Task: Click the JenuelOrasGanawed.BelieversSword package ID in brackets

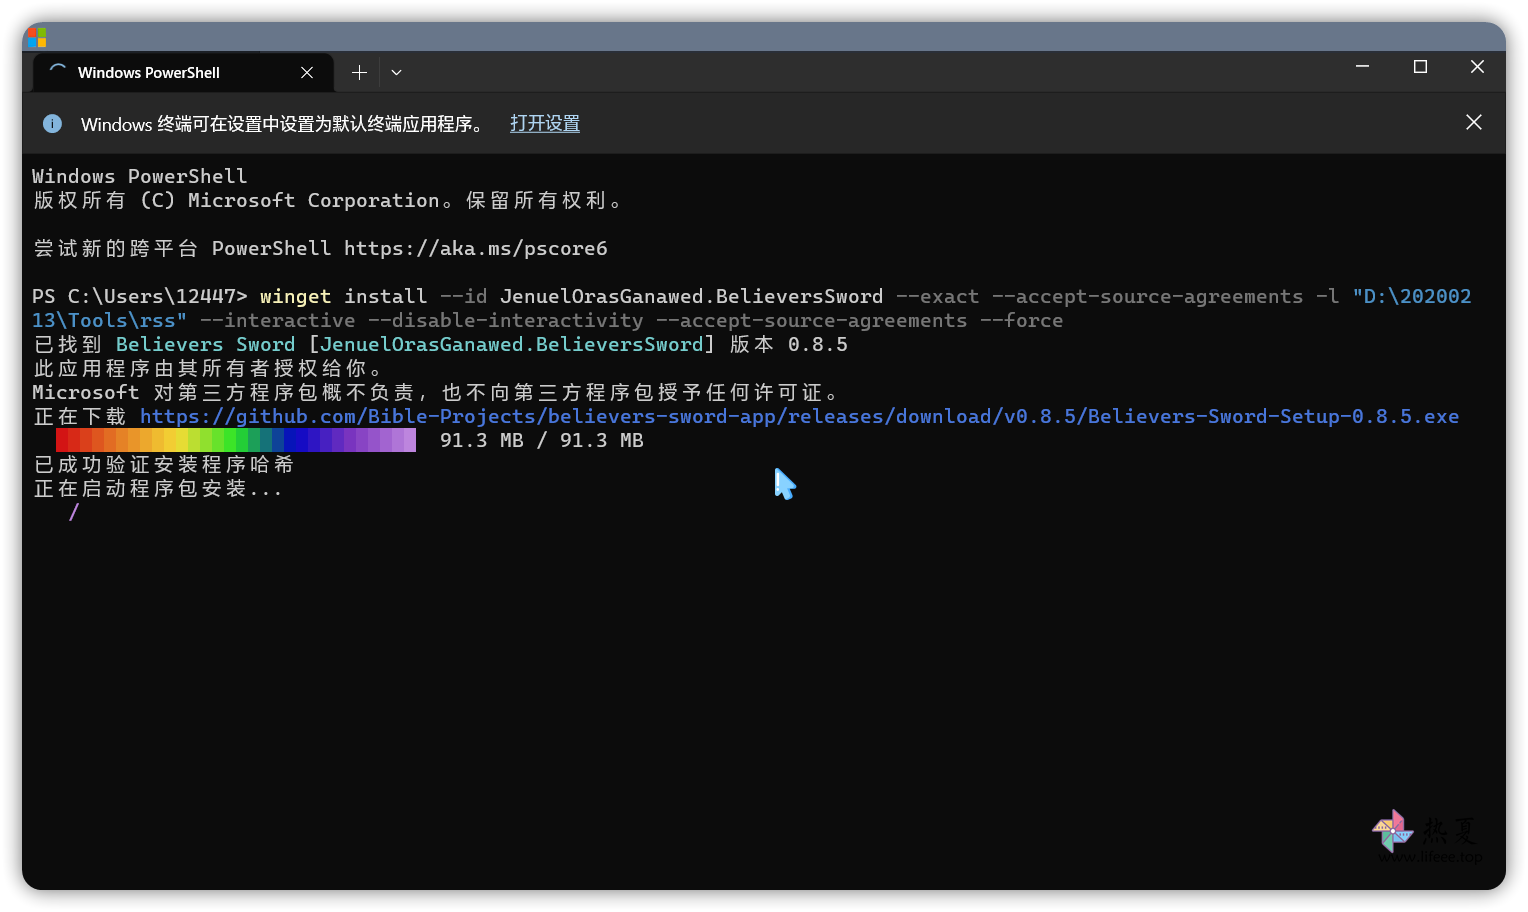Action: (512, 344)
